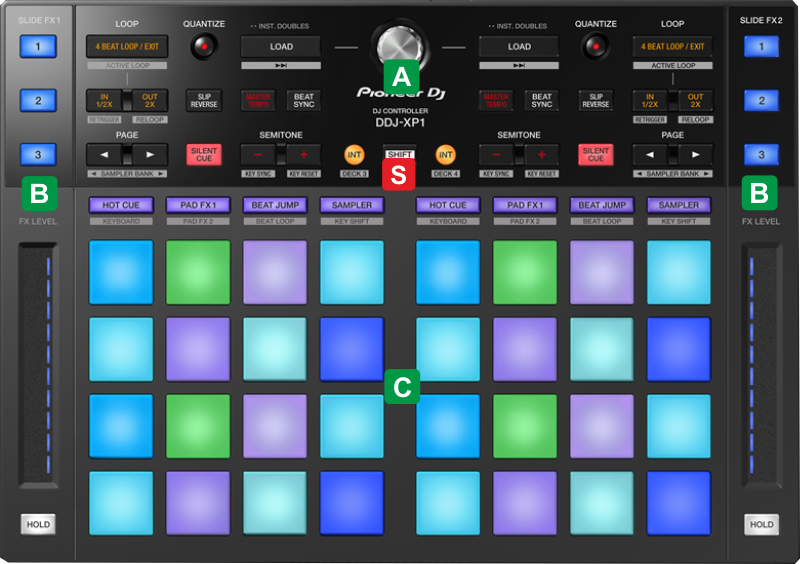
Task: Toggle SLIP REVERSE on the right deck
Action: tap(595, 100)
